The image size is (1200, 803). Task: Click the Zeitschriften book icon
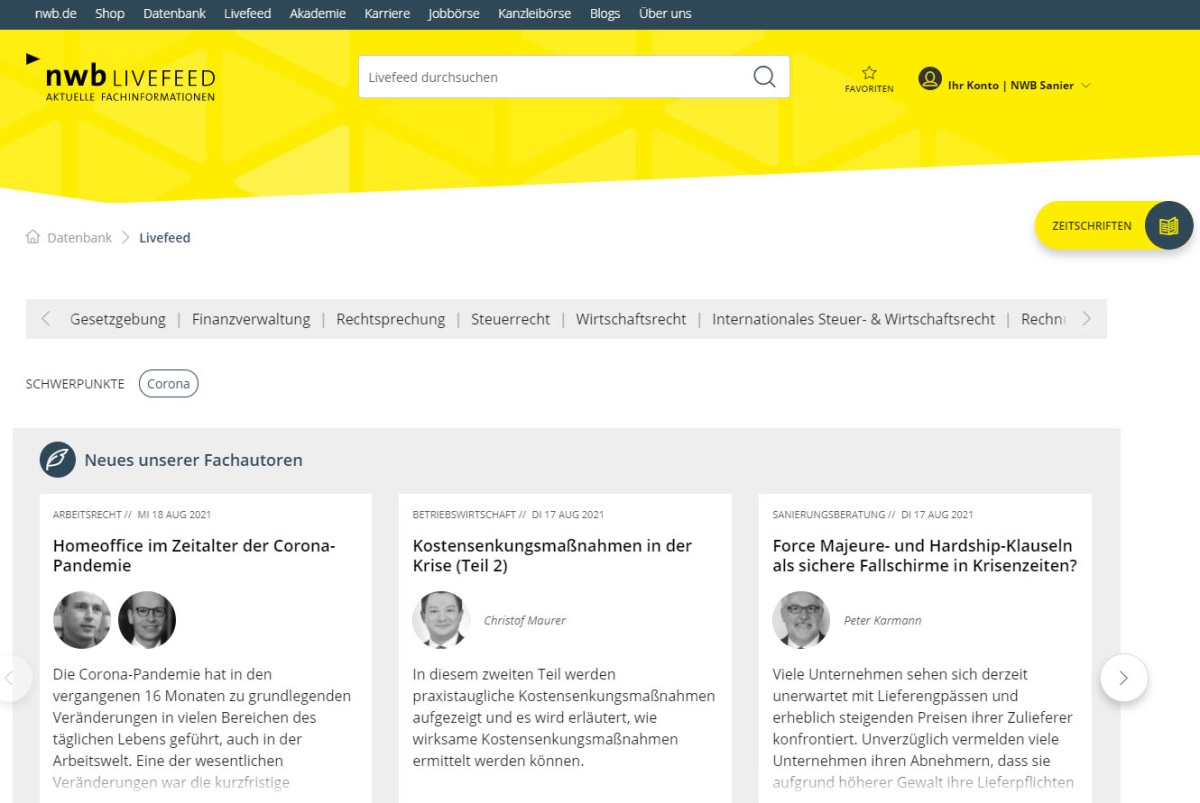(x=1168, y=226)
